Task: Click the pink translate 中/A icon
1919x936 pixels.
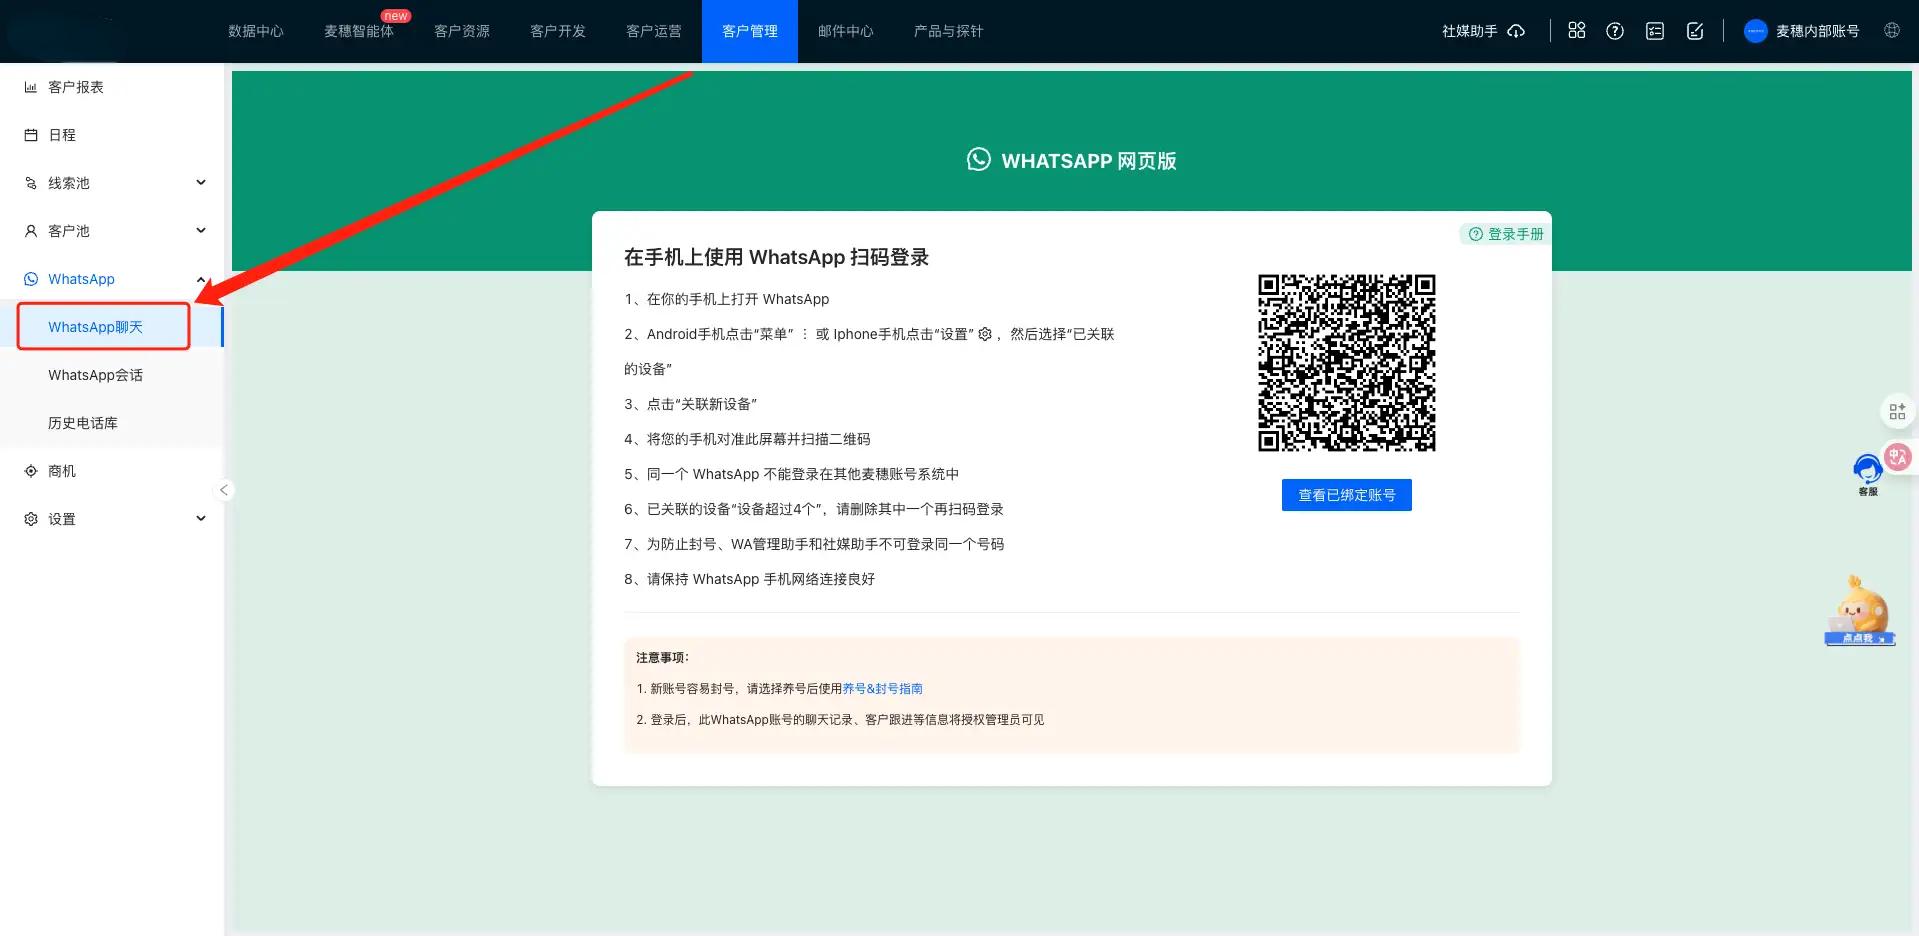Action: pos(1897,456)
